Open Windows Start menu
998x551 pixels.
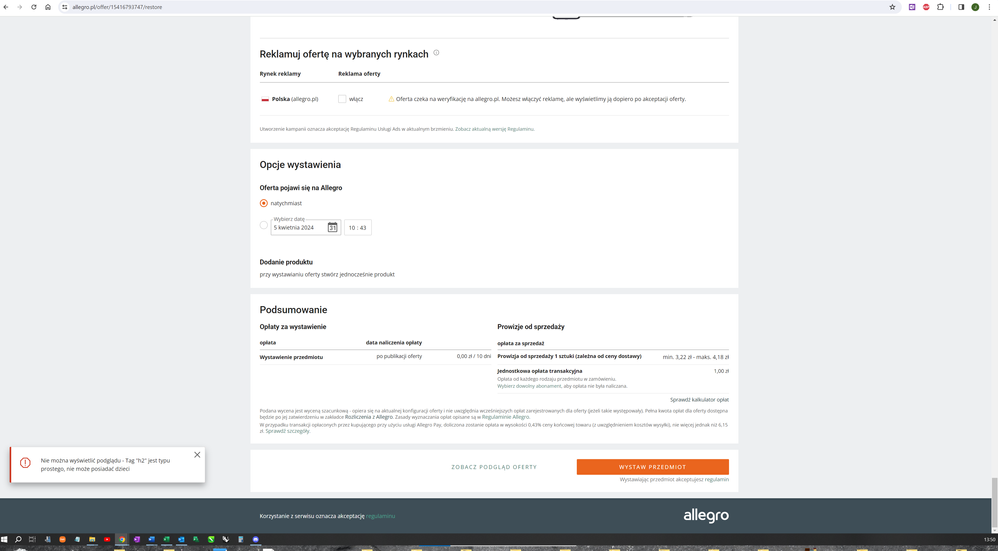pyautogui.click(x=5, y=539)
